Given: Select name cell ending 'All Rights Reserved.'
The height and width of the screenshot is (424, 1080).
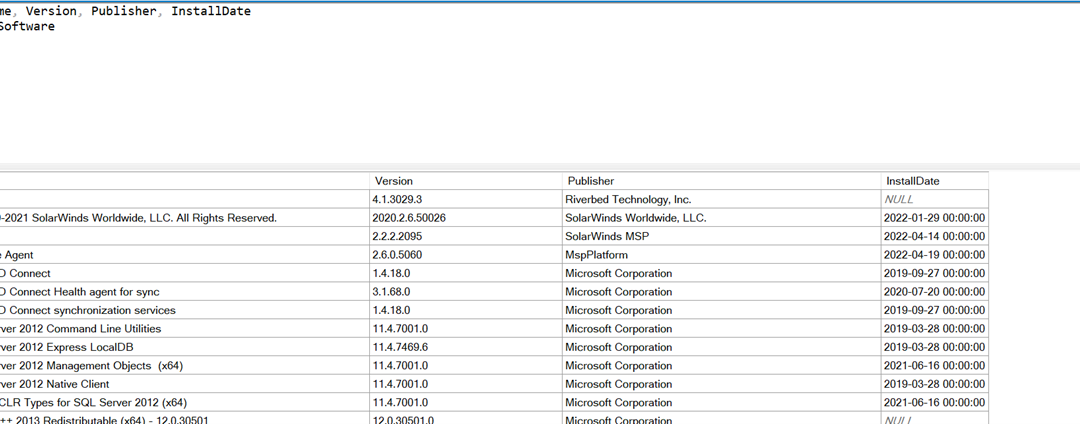Looking at the screenshot, I should tap(185, 218).
